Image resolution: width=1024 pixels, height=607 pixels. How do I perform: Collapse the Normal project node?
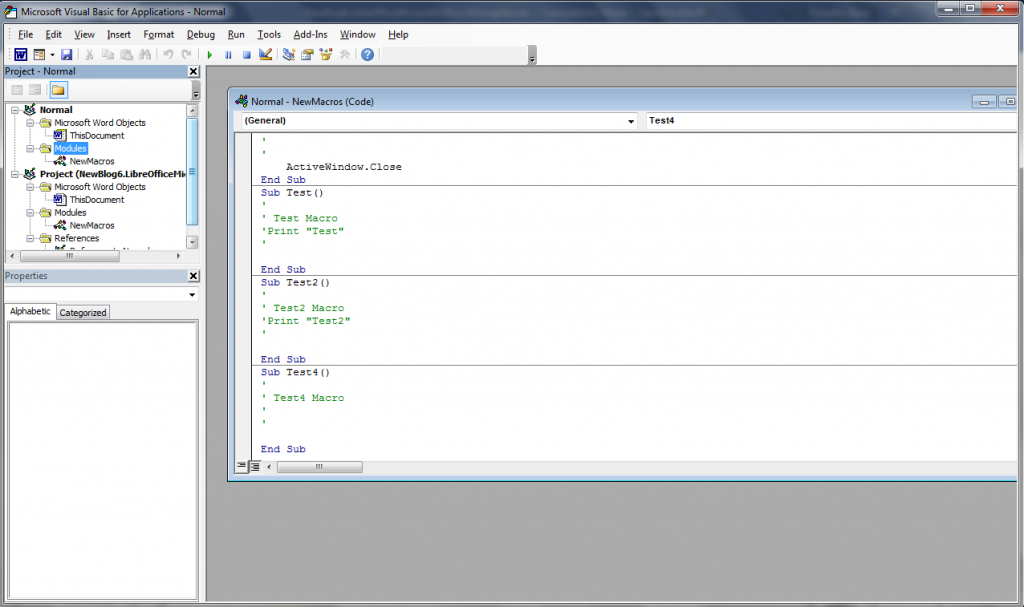click(14, 110)
